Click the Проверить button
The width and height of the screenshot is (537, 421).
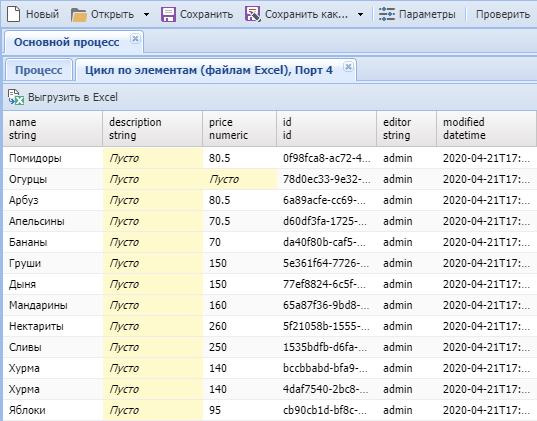pyautogui.click(x=503, y=14)
